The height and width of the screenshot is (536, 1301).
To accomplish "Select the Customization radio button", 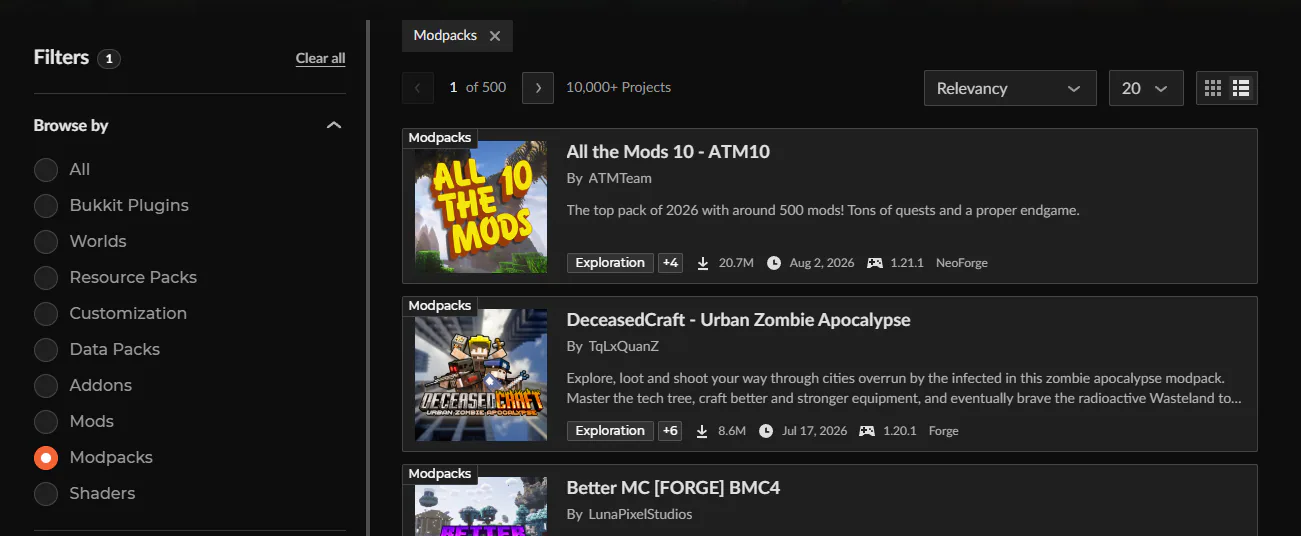I will click(x=46, y=314).
